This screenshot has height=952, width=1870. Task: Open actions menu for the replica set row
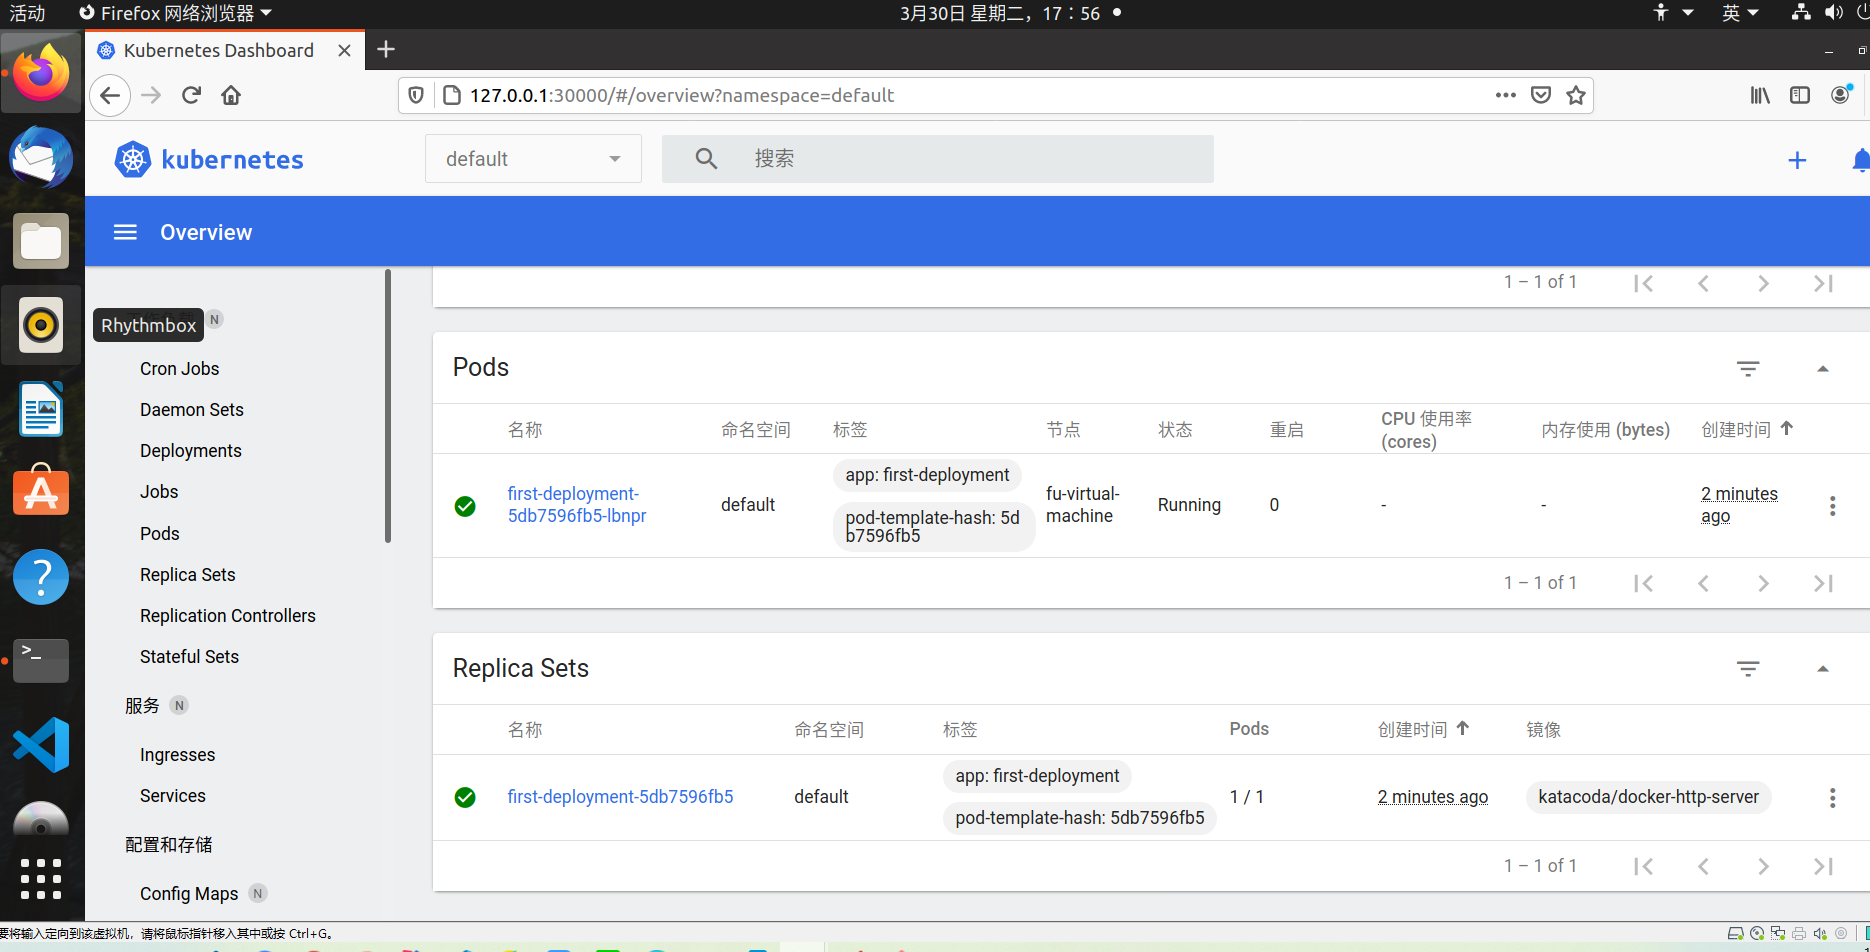[x=1832, y=798]
